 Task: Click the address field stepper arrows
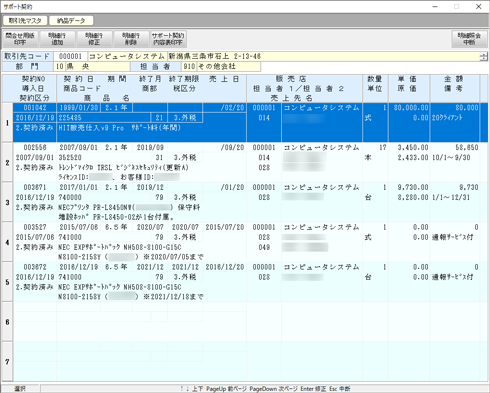(x=483, y=57)
